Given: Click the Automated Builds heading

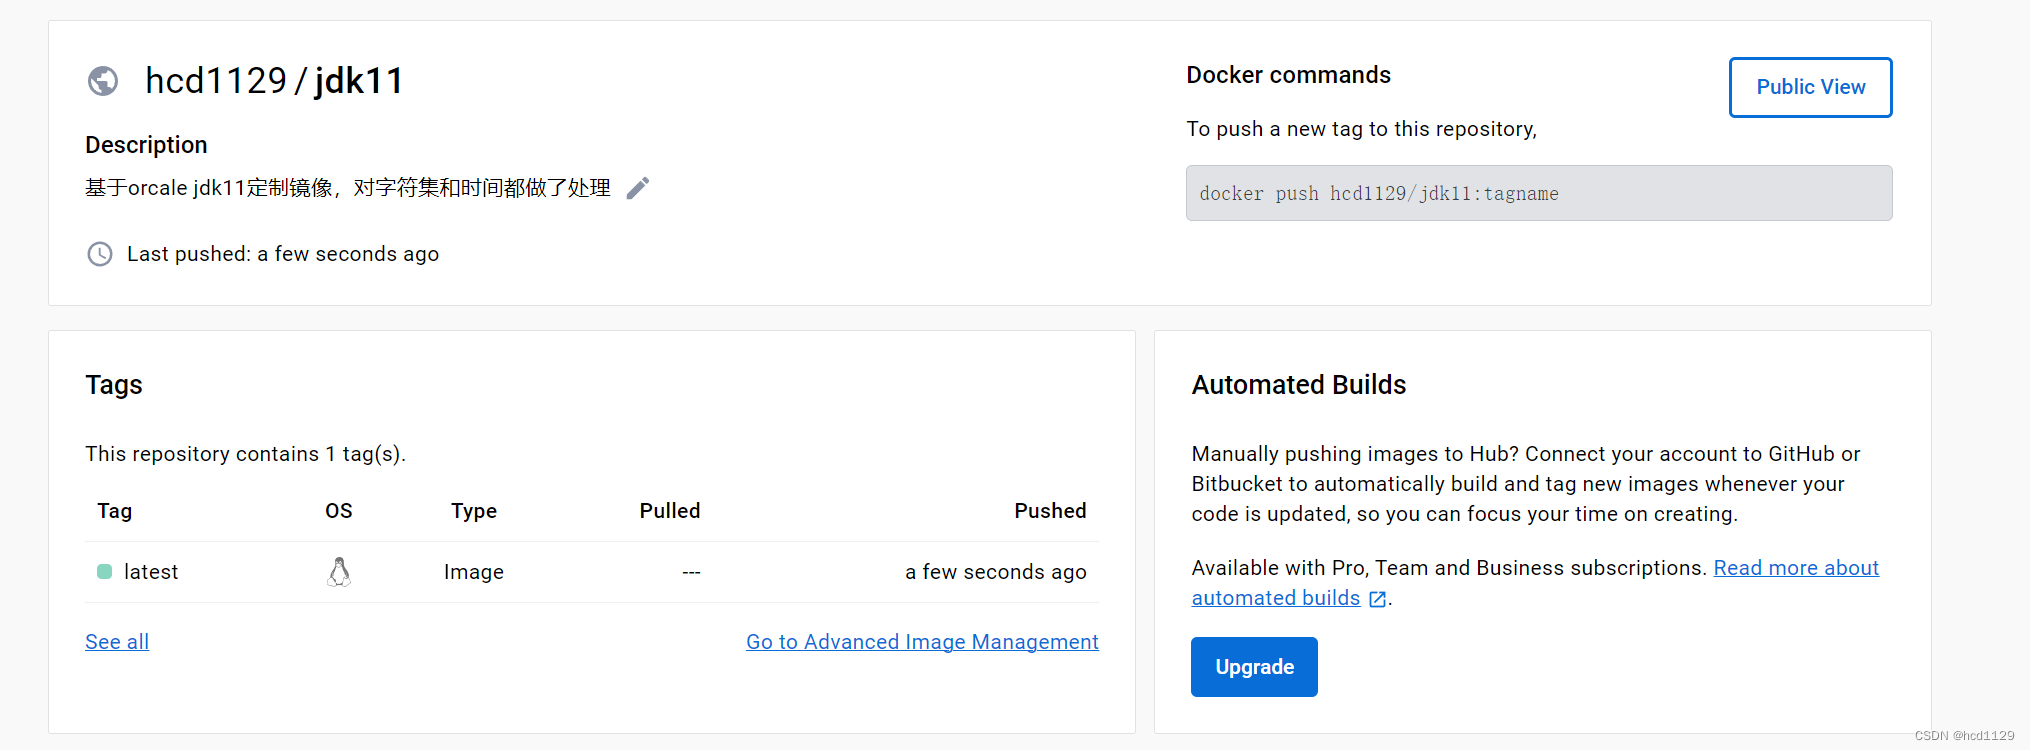Looking at the screenshot, I should pos(1298,385).
